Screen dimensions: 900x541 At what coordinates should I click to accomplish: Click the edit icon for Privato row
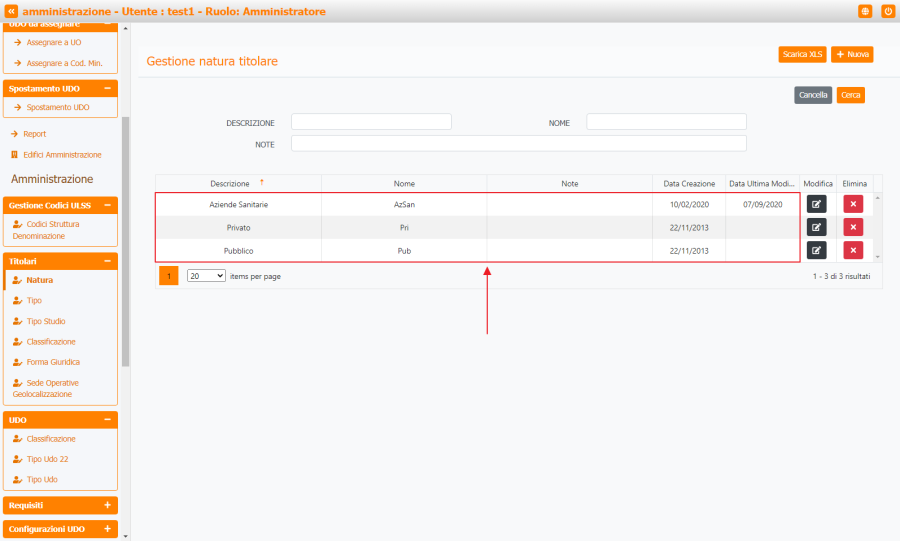(817, 227)
